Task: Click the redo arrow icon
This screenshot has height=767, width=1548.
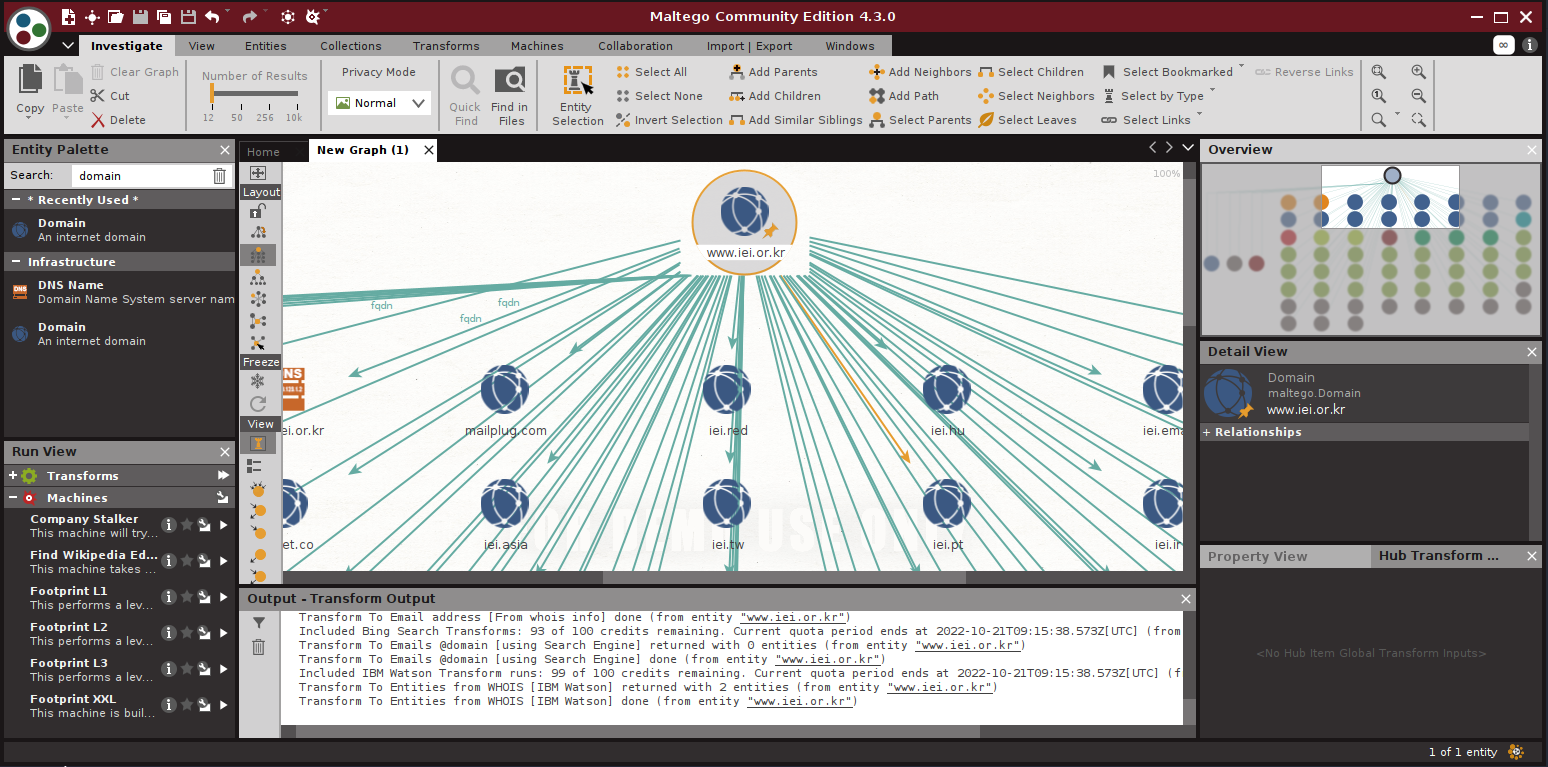Action: [249, 17]
